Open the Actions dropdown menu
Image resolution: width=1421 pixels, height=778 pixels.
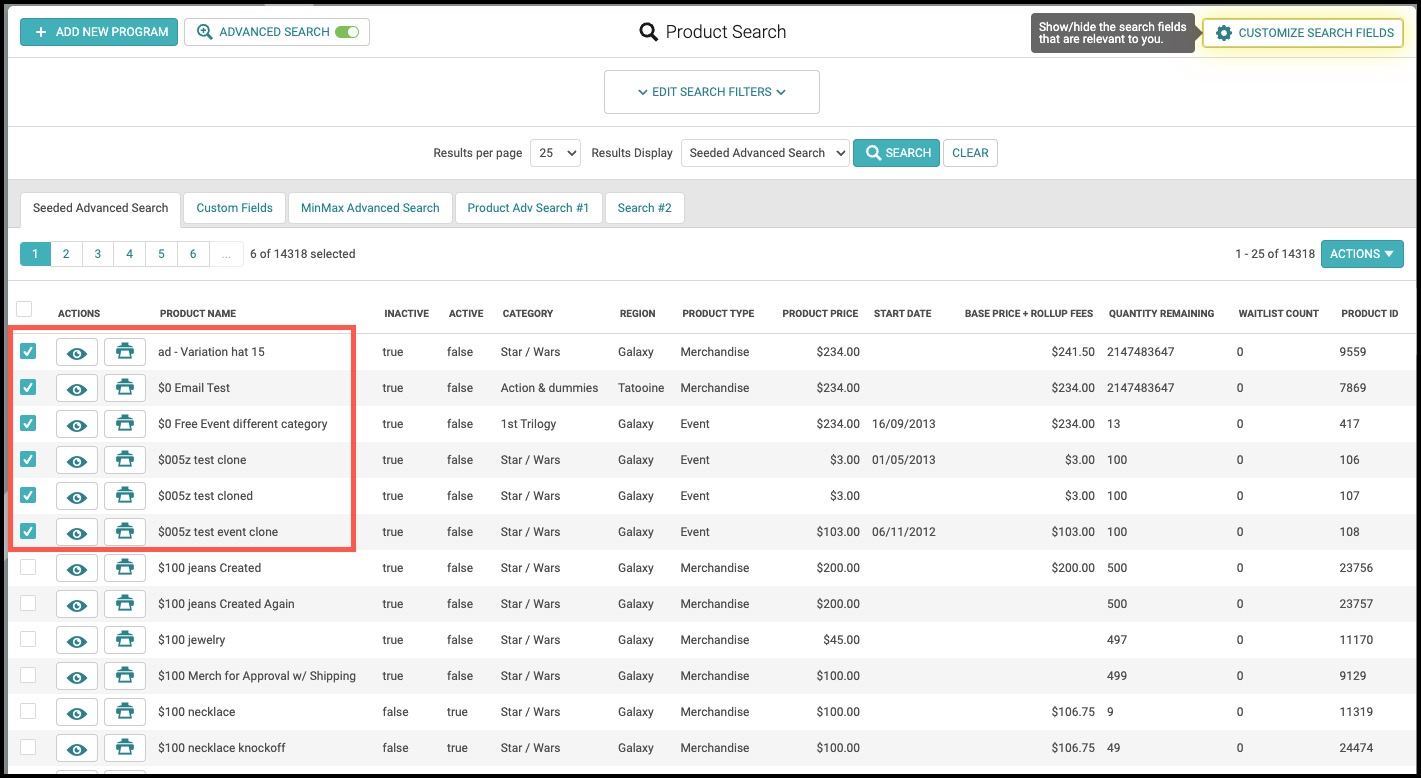1362,254
